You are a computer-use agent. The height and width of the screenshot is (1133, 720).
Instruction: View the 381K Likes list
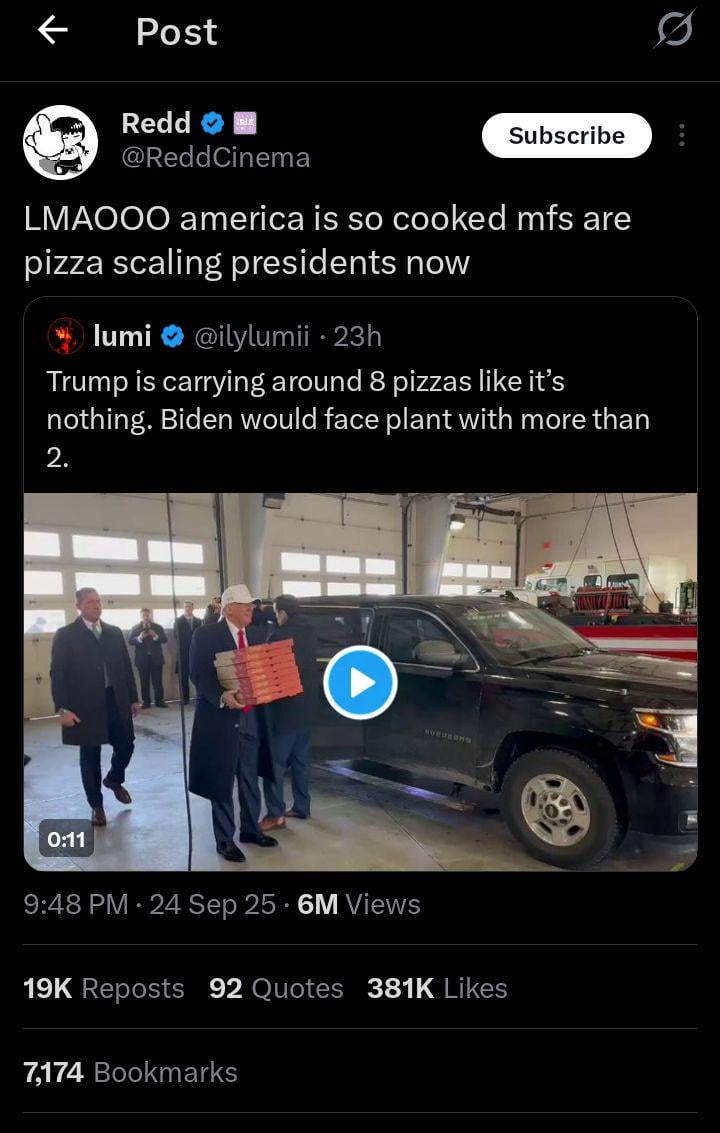pos(437,988)
